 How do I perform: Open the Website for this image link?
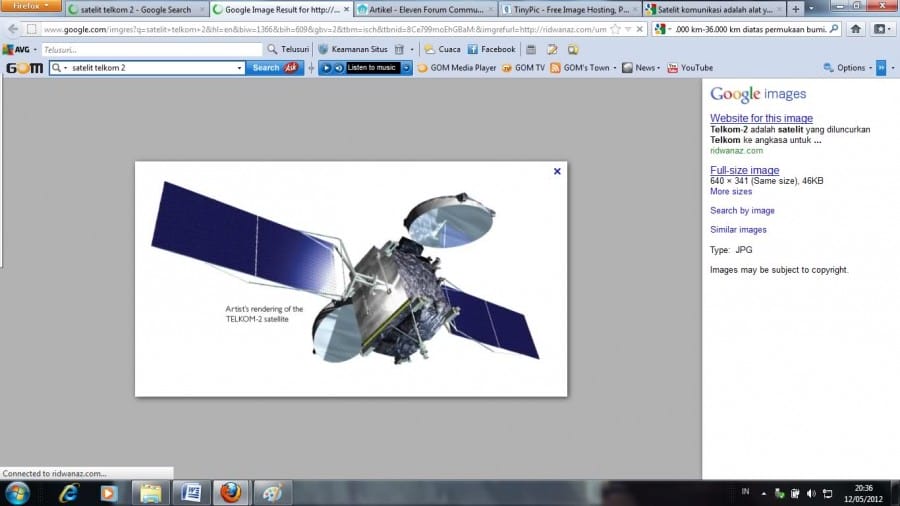(761, 118)
